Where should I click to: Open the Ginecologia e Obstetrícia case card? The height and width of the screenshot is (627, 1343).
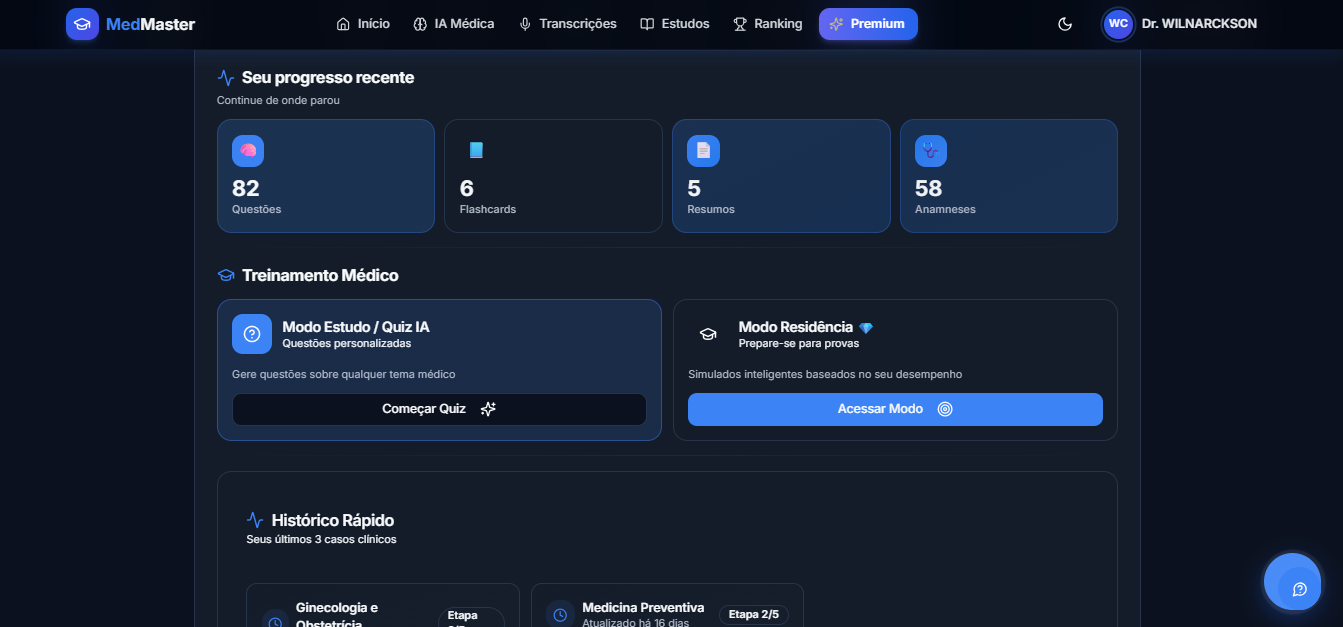(382, 608)
